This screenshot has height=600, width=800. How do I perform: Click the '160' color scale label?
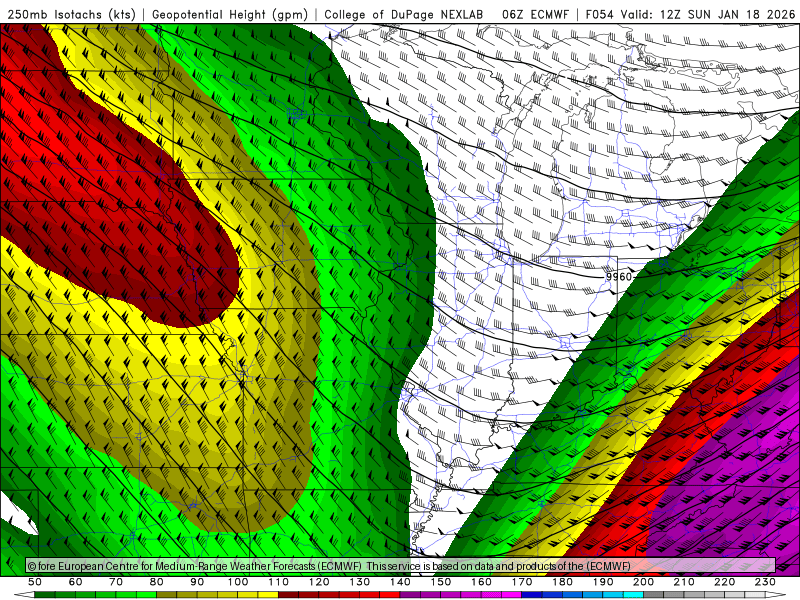click(482, 582)
